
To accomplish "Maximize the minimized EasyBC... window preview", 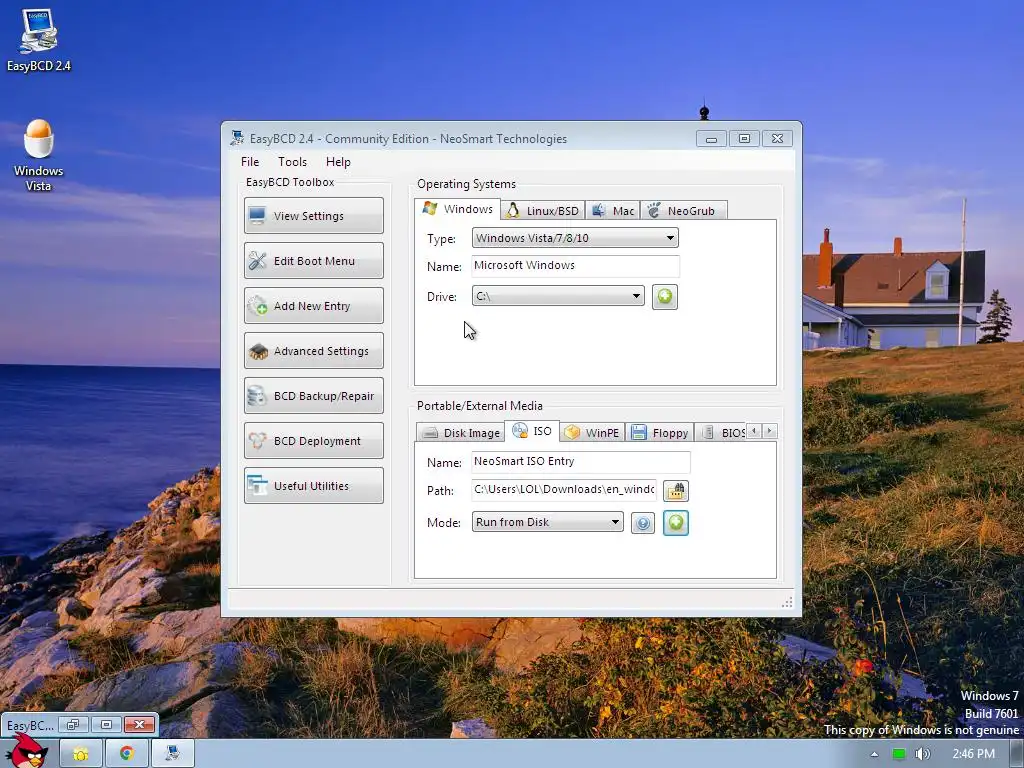I will [106, 724].
